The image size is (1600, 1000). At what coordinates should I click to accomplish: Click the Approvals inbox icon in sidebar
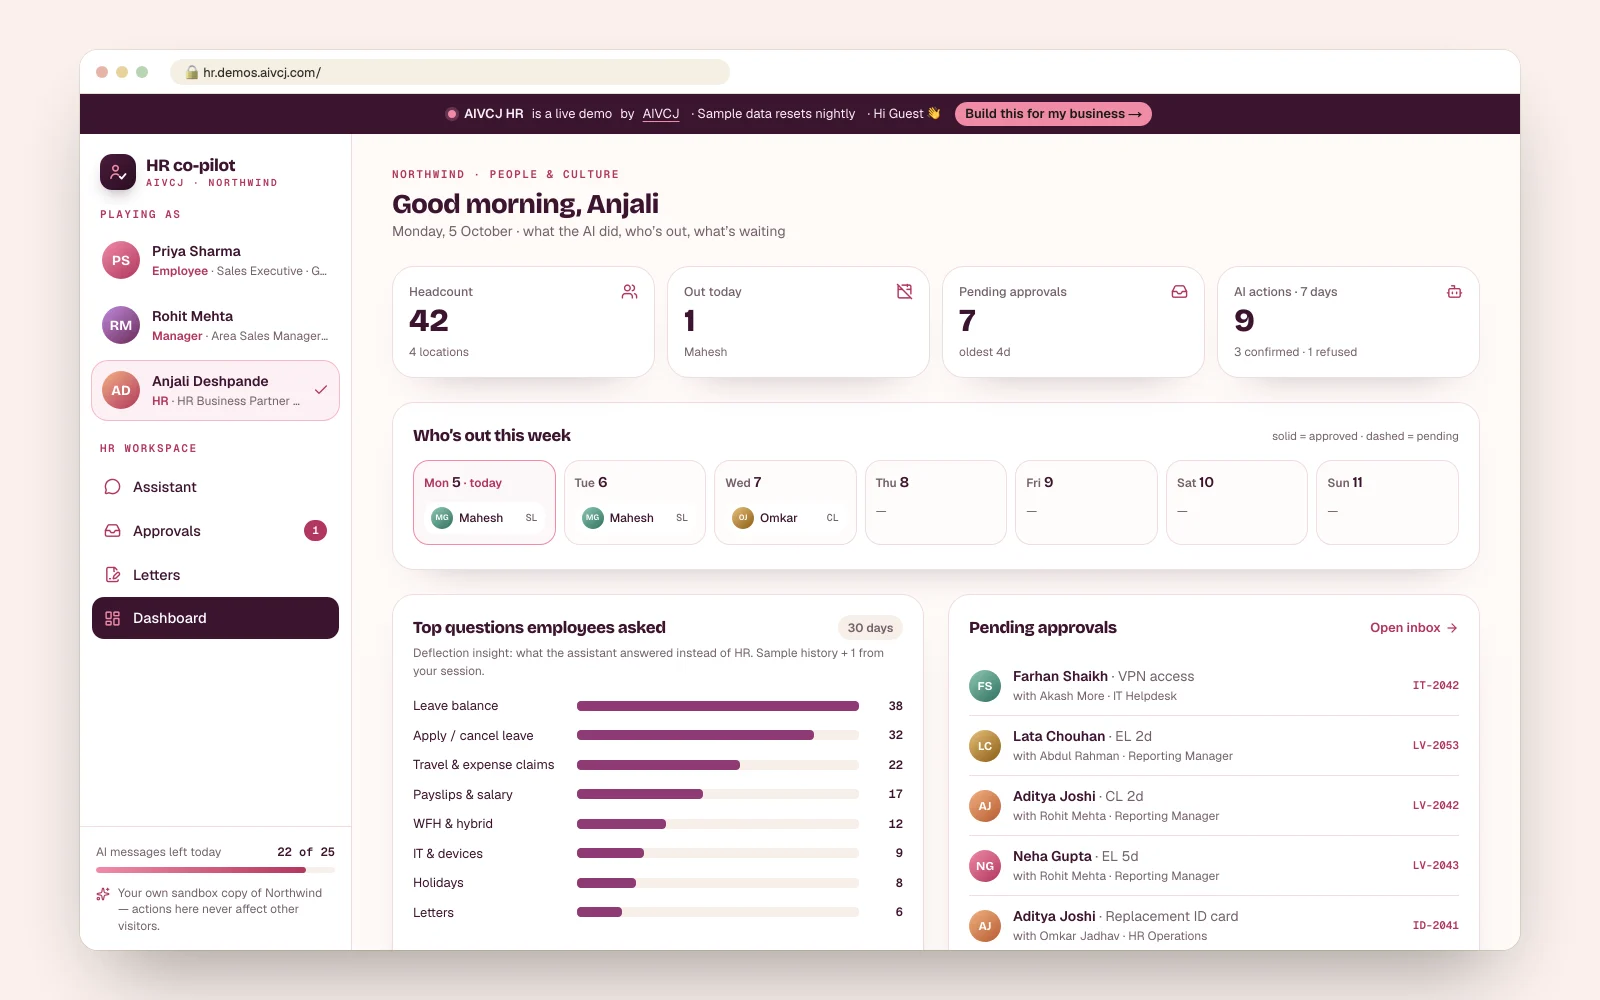pos(112,531)
